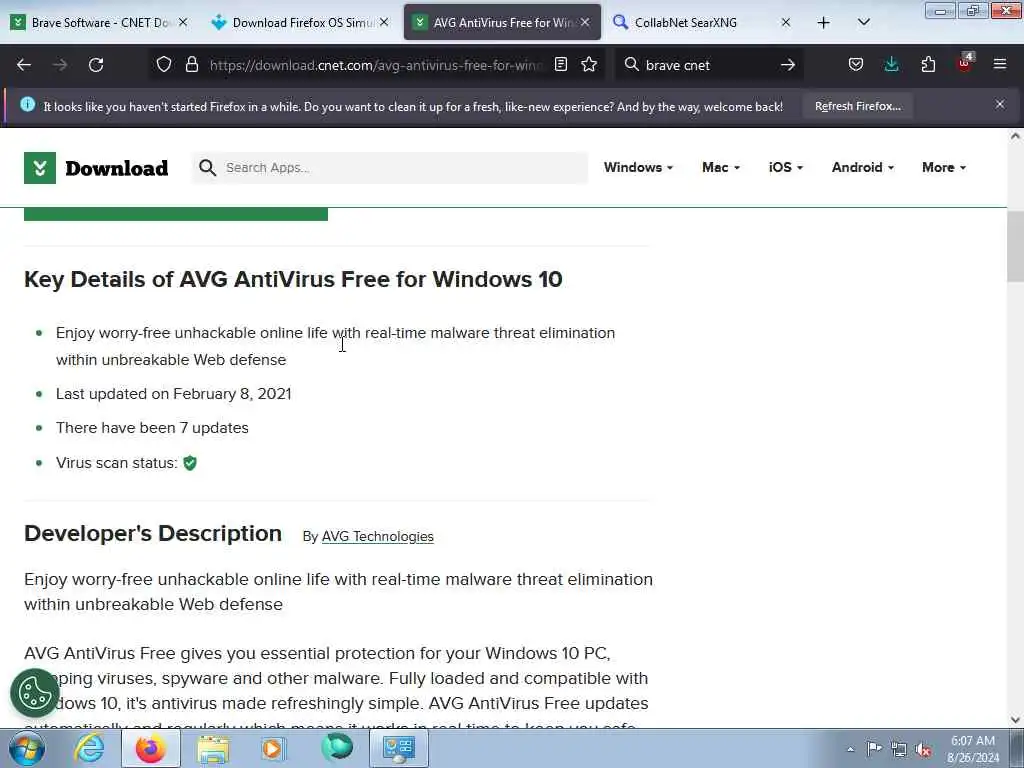Open the Firefox application menu
Screen dimensions: 1024x768
(x=1000, y=64)
